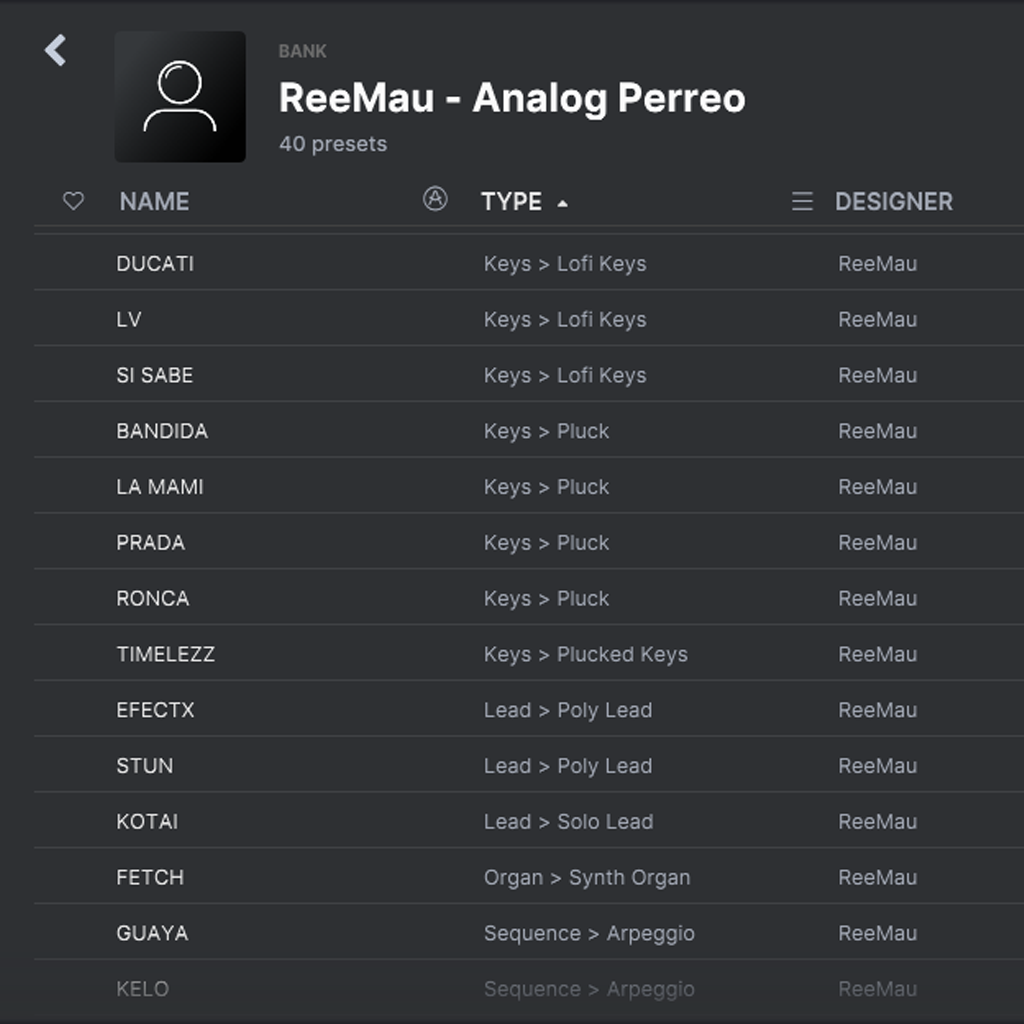Choose the FETCH synth organ preset
This screenshot has height=1024, width=1024.
pyautogui.click(x=150, y=878)
